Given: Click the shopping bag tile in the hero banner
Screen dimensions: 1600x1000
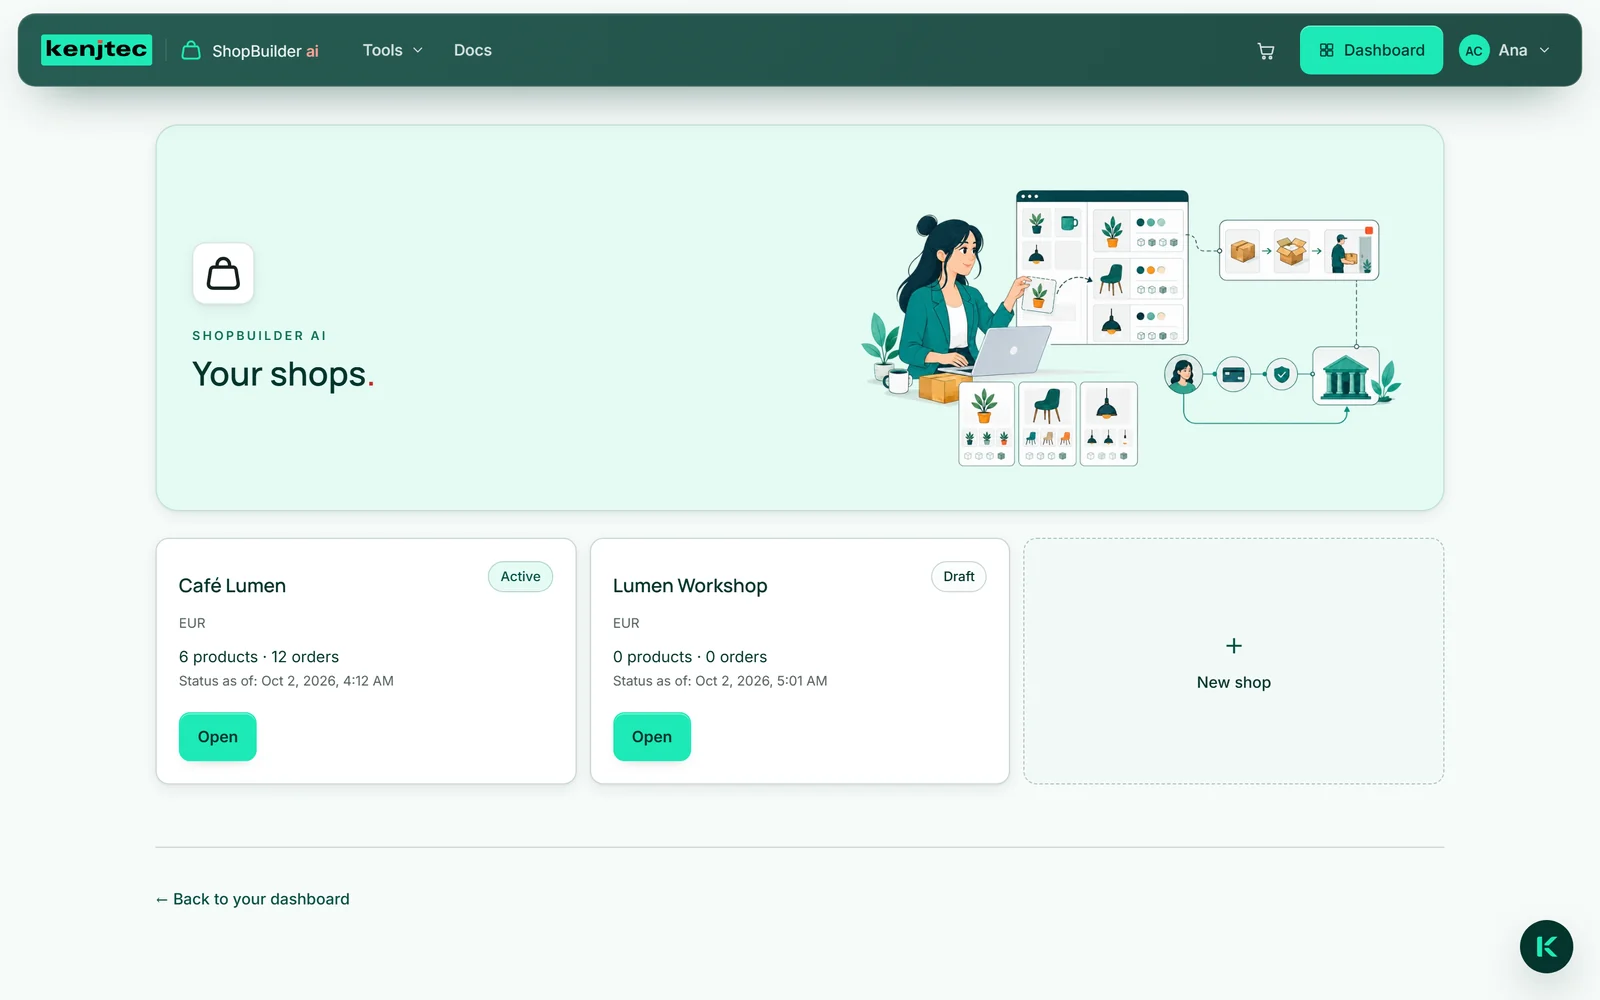Looking at the screenshot, I should click(223, 273).
